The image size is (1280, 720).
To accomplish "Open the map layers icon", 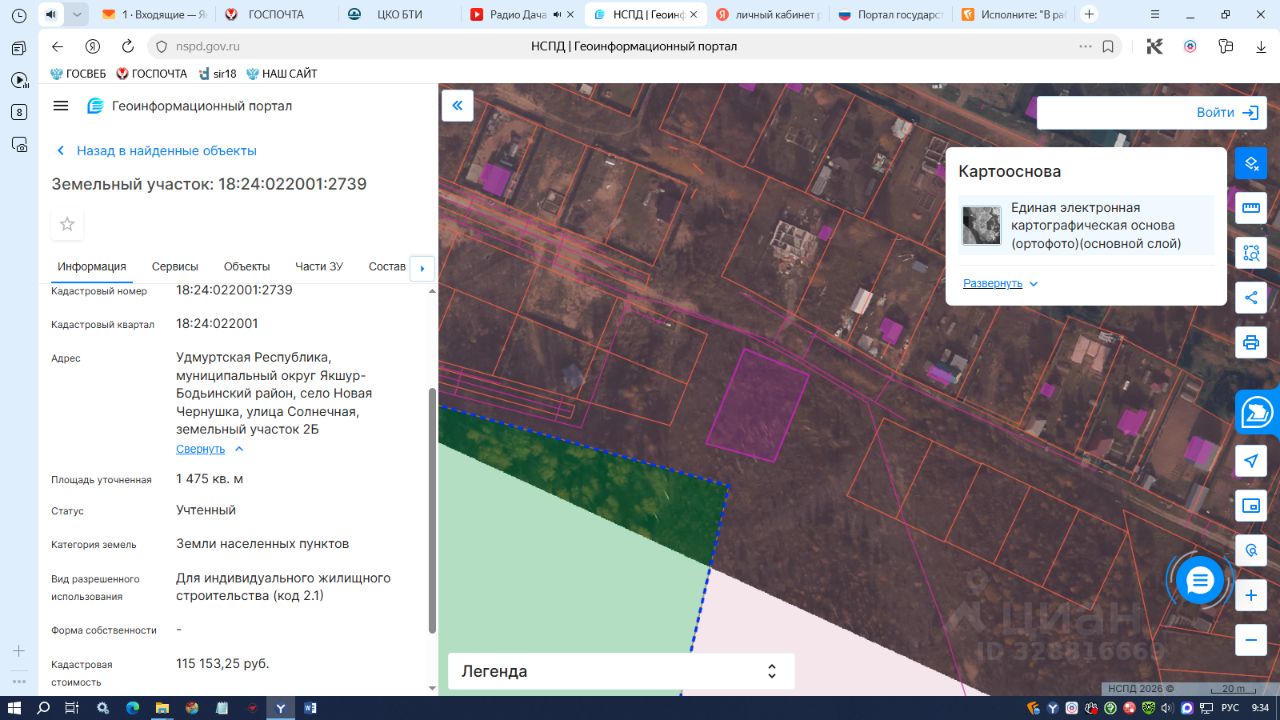I will click(x=1250, y=163).
